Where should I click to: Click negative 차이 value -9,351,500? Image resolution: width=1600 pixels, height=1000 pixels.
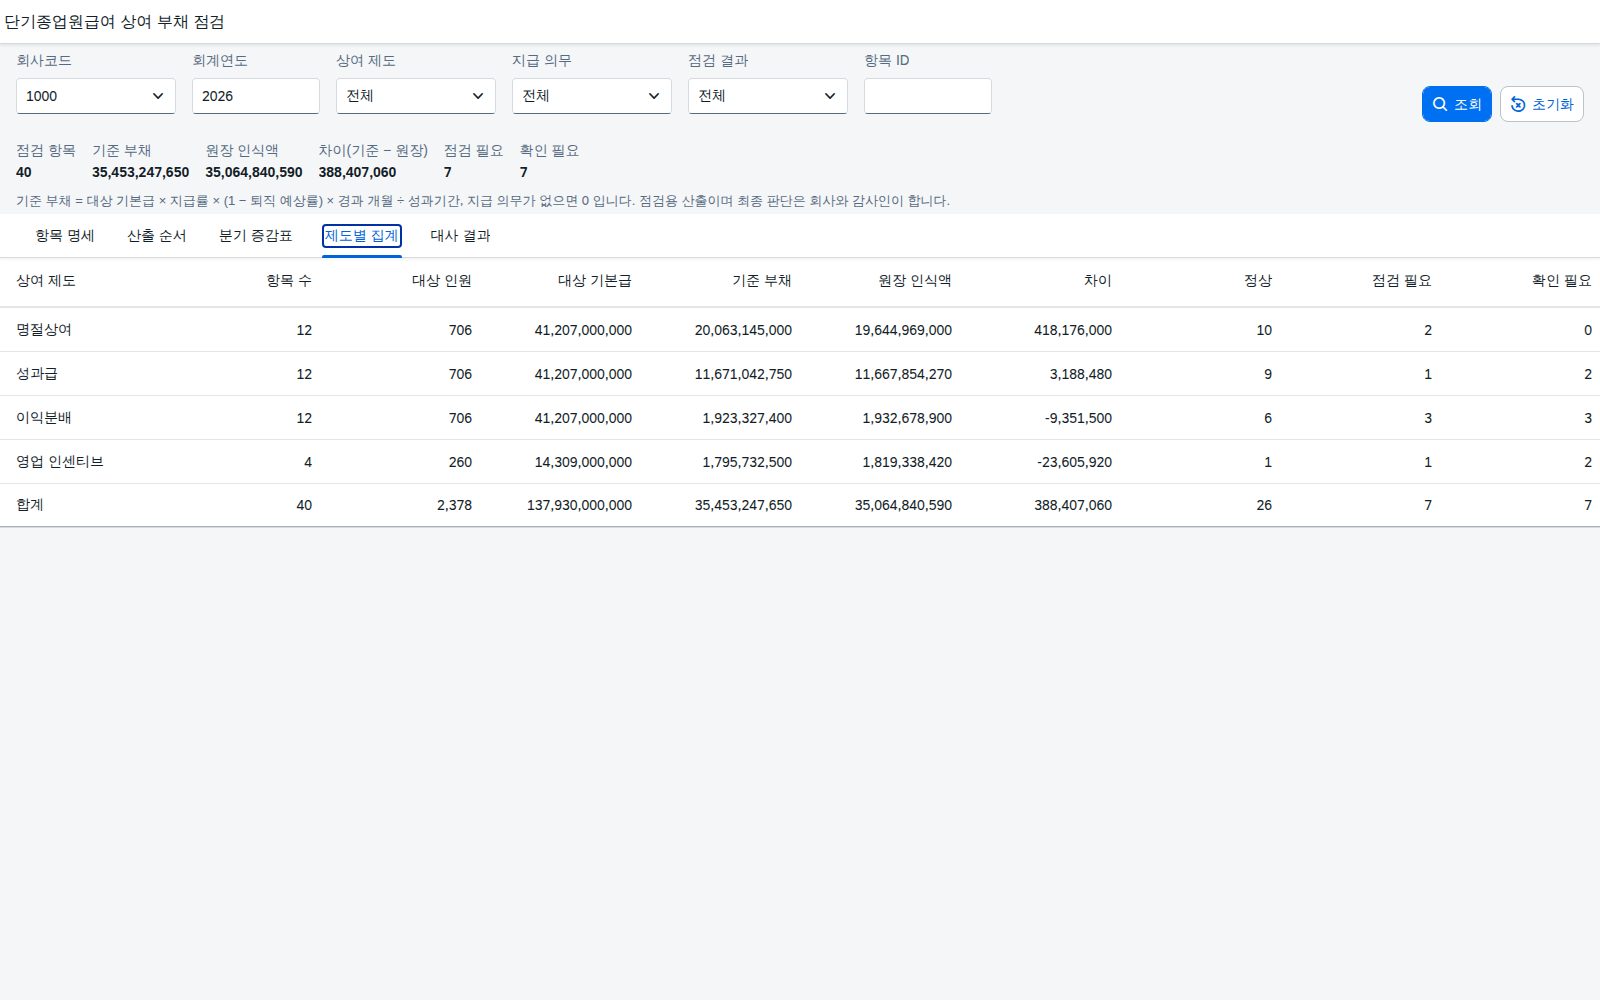pyautogui.click(x=1078, y=418)
